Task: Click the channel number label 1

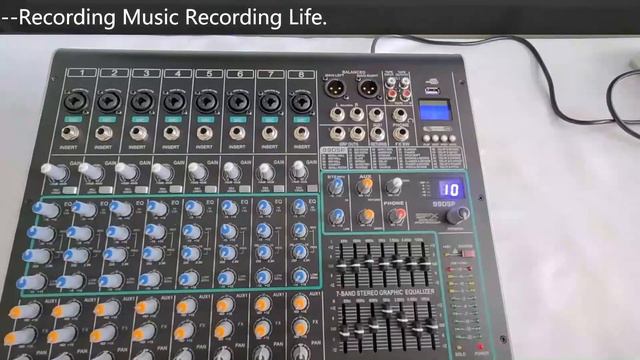Action: tap(82, 73)
